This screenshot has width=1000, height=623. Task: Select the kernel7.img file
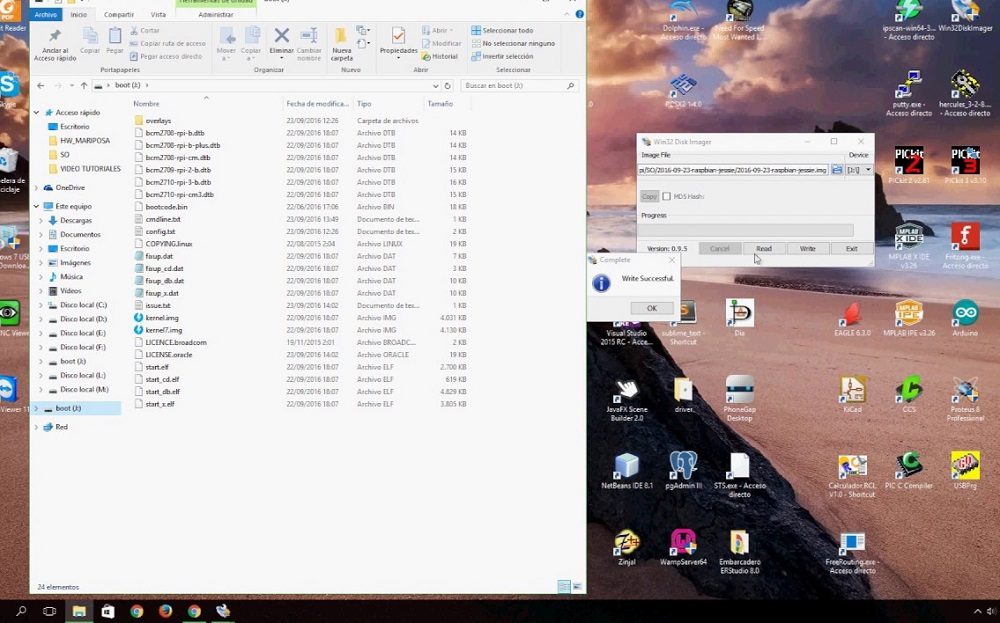click(x=164, y=330)
